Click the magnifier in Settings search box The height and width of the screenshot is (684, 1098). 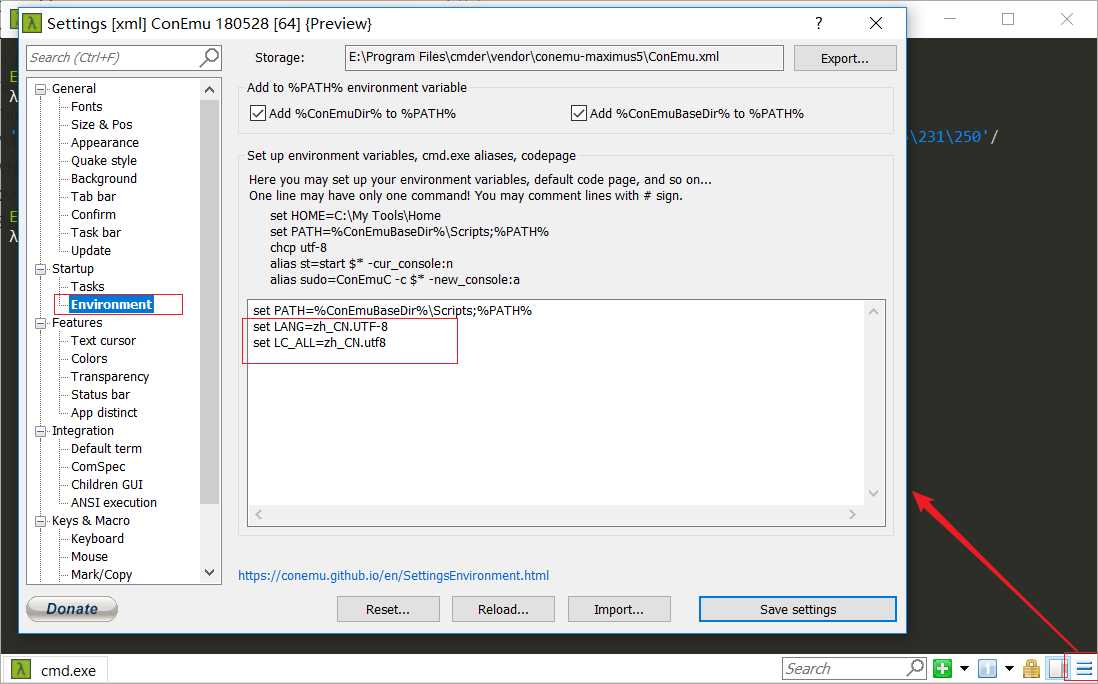tap(209, 57)
